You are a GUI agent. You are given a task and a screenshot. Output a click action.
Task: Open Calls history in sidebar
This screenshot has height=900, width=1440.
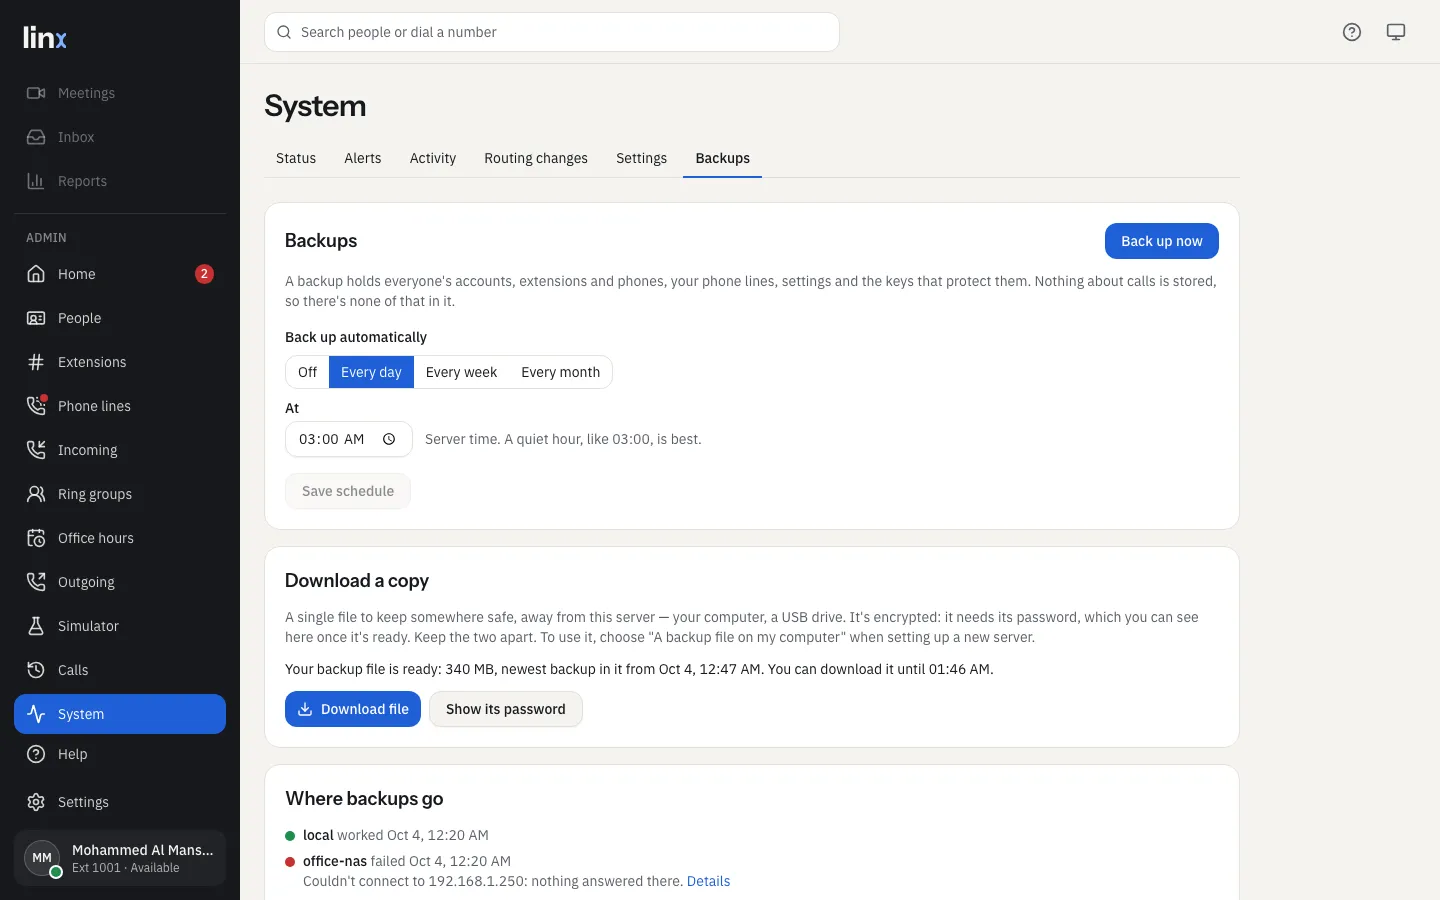(120, 670)
